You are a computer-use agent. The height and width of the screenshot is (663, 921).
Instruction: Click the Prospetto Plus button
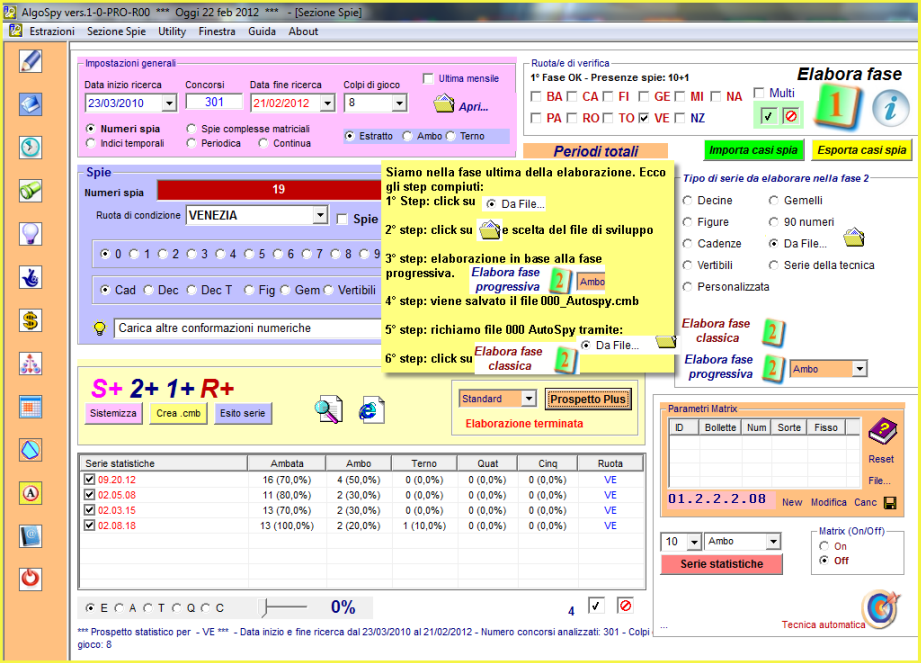[588, 399]
